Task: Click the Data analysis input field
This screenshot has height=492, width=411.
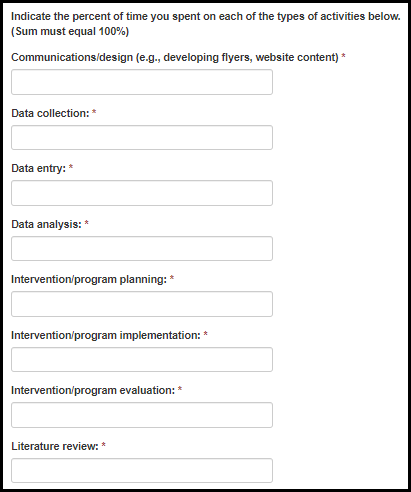Action: tap(142, 249)
